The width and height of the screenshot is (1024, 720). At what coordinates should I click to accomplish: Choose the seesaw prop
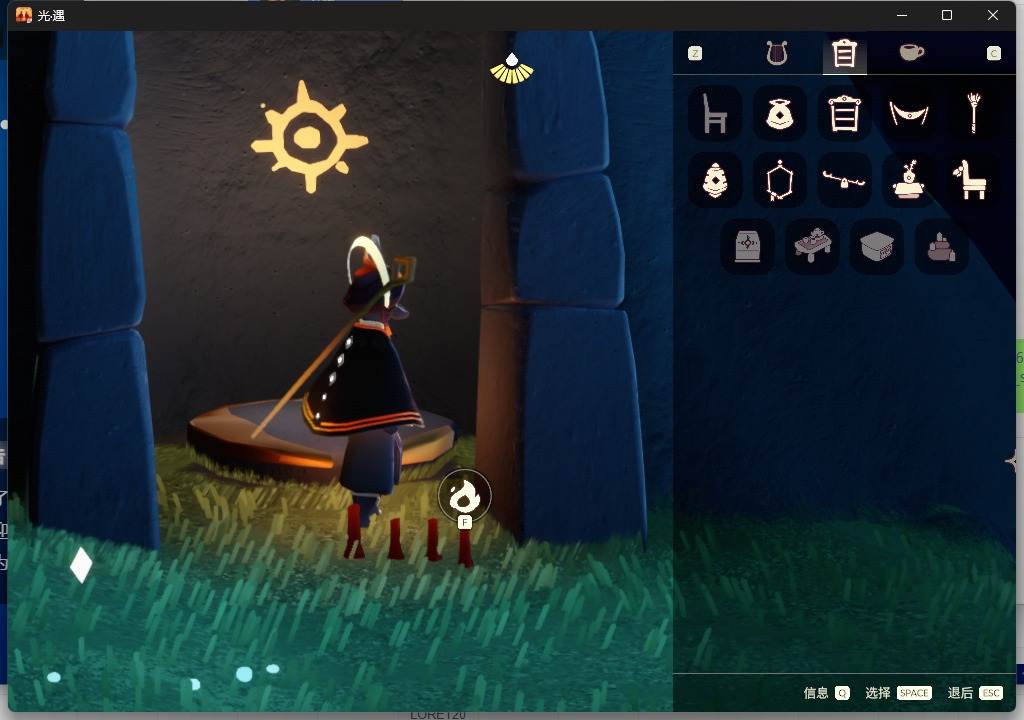click(x=845, y=180)
